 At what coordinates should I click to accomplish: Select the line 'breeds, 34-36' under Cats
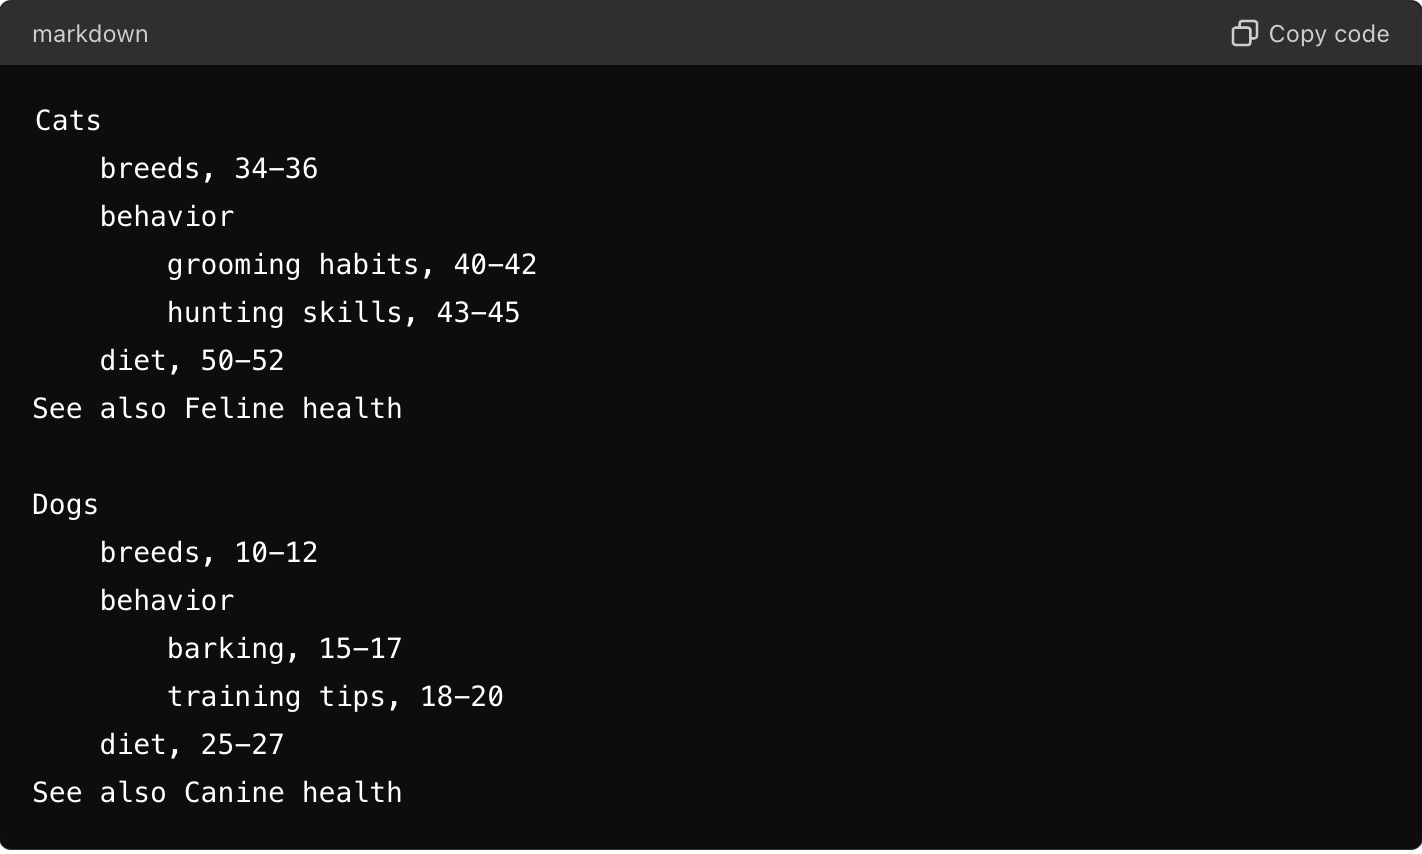(208, 168)
